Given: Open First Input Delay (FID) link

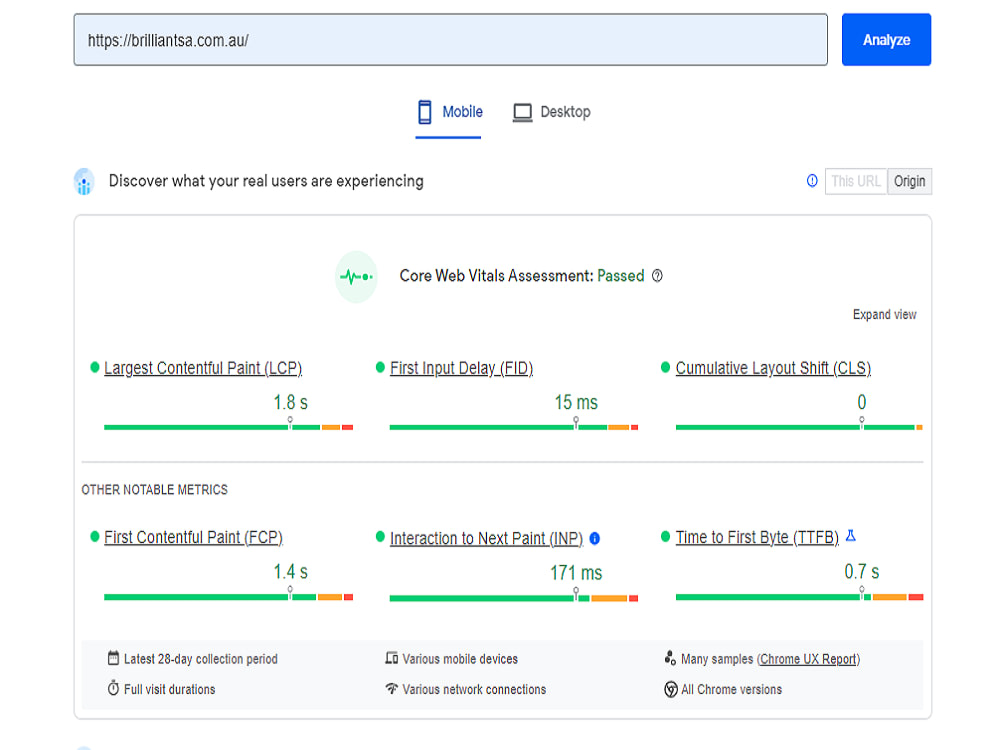Looking at the screenshot, I should pyautogui.click(x=461, y=368).
